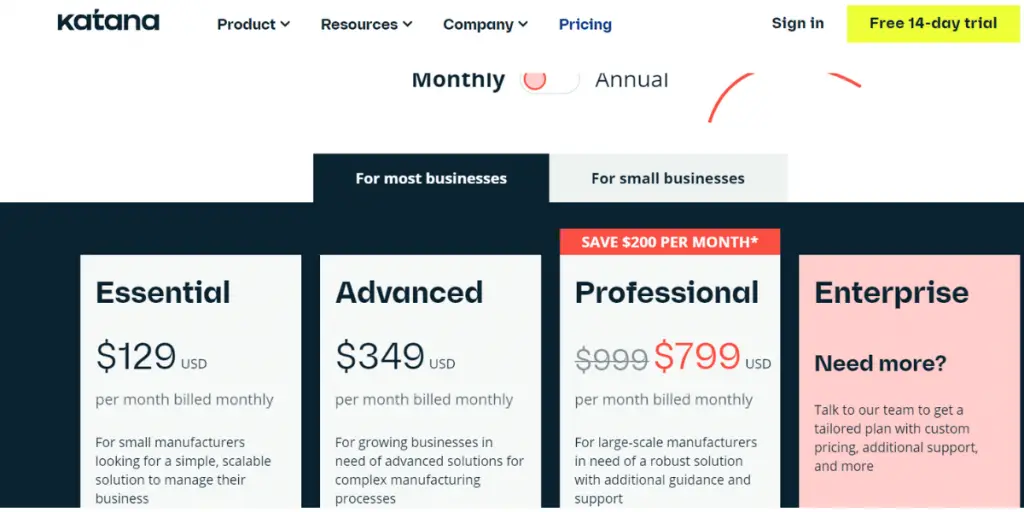Click the chevron next to Product
Viewport: 1024px width, 512px height.
pos(285,24)
